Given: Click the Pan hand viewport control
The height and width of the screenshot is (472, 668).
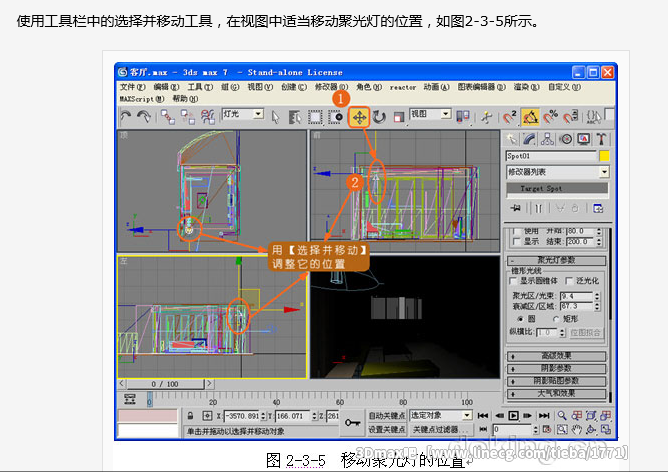Looking at the screenshot, I should [577, 429].
